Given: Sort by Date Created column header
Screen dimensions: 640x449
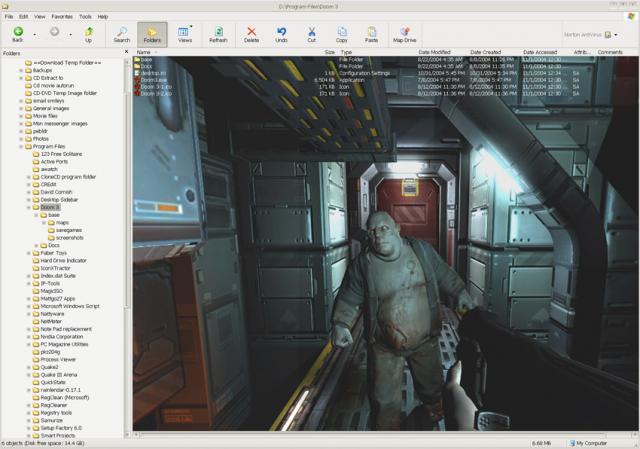Looking at the screenshot, I should tap(485, 52).
